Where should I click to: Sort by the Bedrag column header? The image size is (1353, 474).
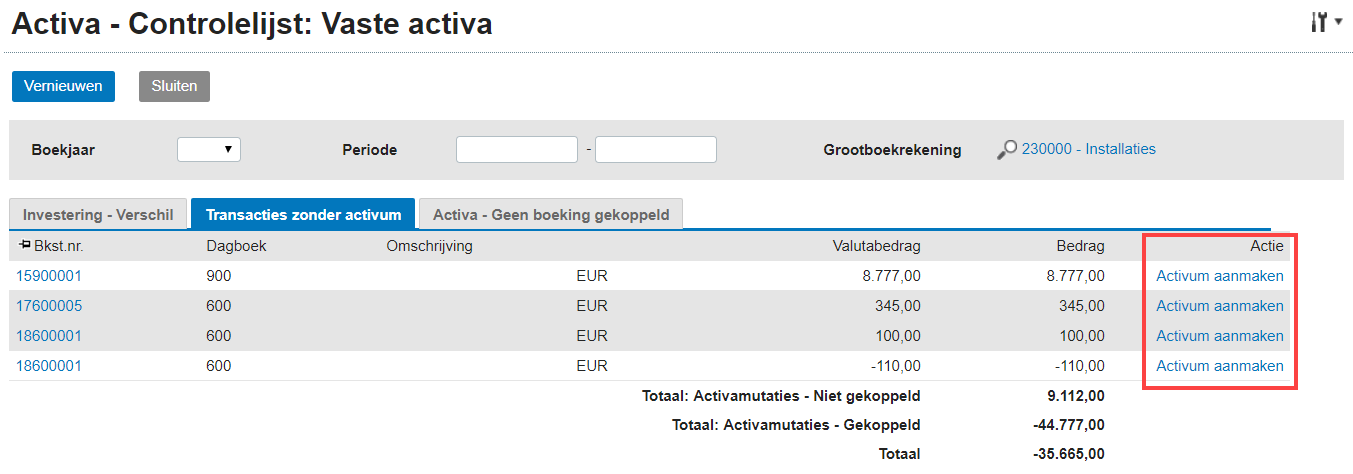tap(1081, 245)
